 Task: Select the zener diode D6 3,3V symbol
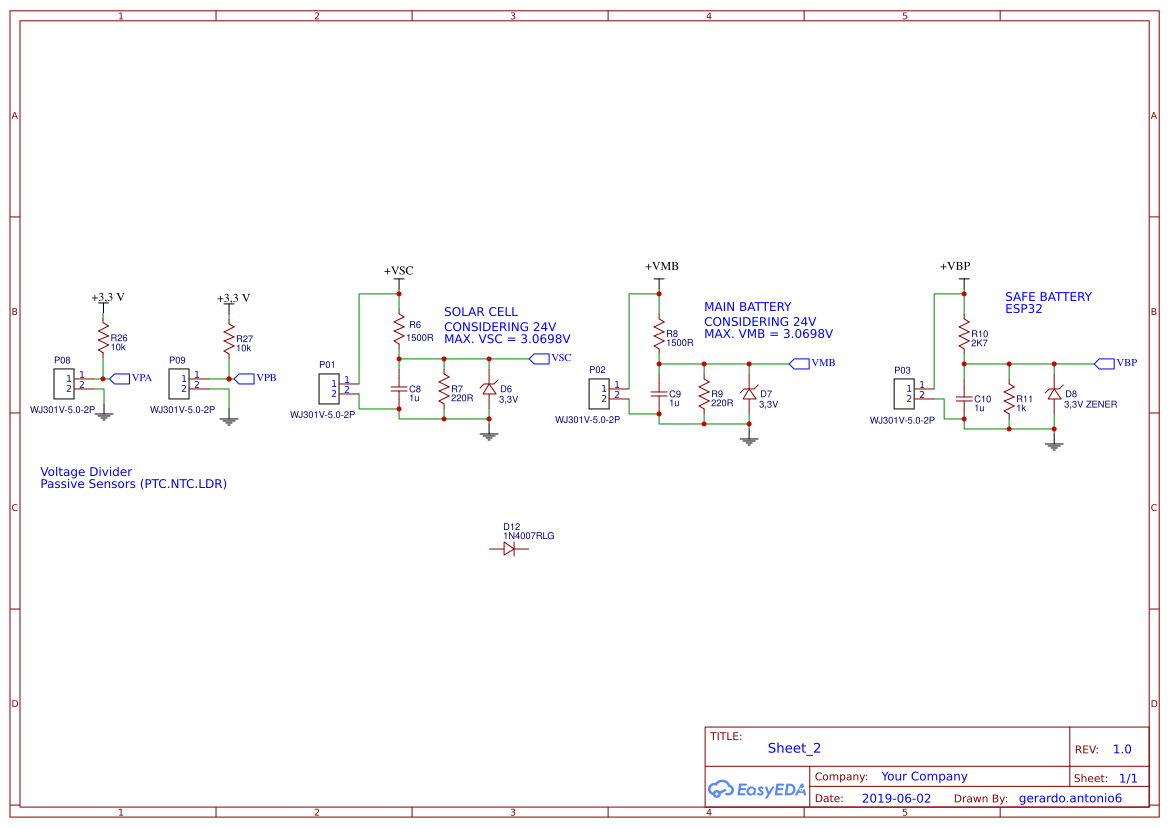pos(489,390)
